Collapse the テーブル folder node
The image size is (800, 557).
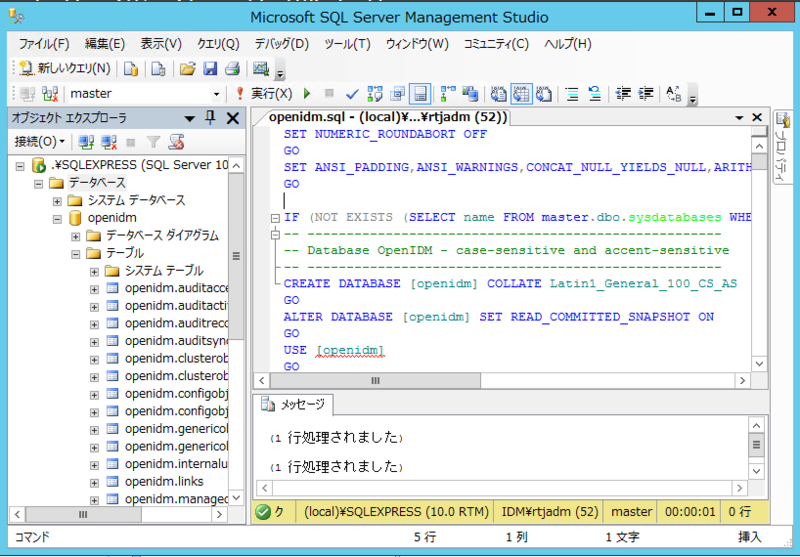tap(76, 254)
